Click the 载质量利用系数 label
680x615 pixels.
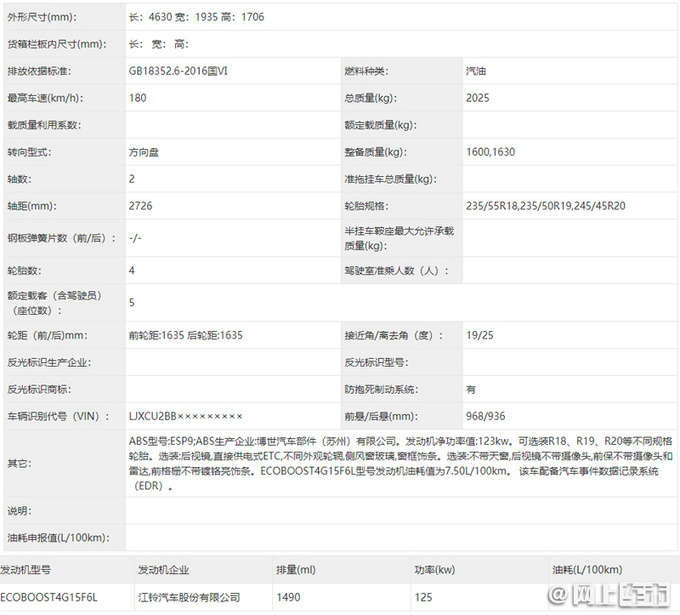(44, 125)
